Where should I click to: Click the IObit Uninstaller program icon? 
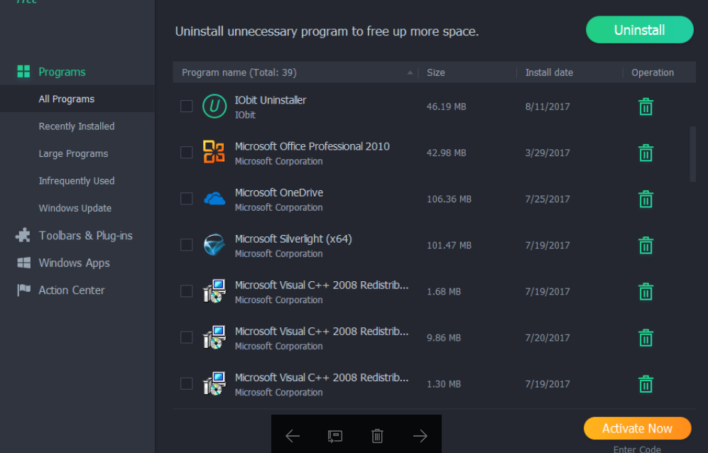(x=214, y=106)
